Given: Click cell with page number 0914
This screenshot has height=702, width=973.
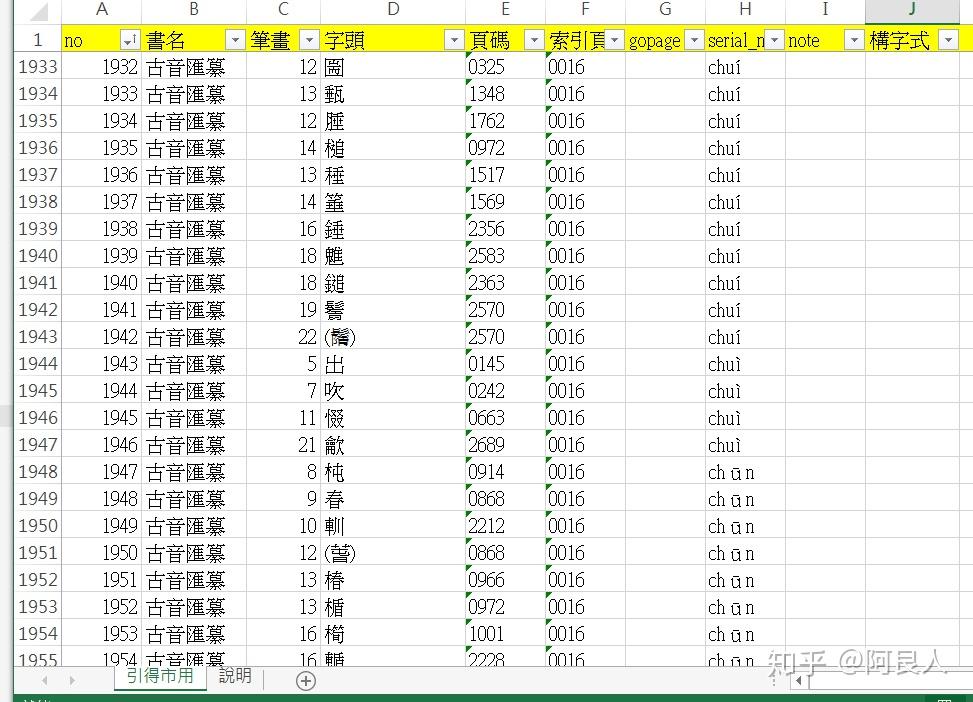Looking at the screenshot, I should coord(505,471).
